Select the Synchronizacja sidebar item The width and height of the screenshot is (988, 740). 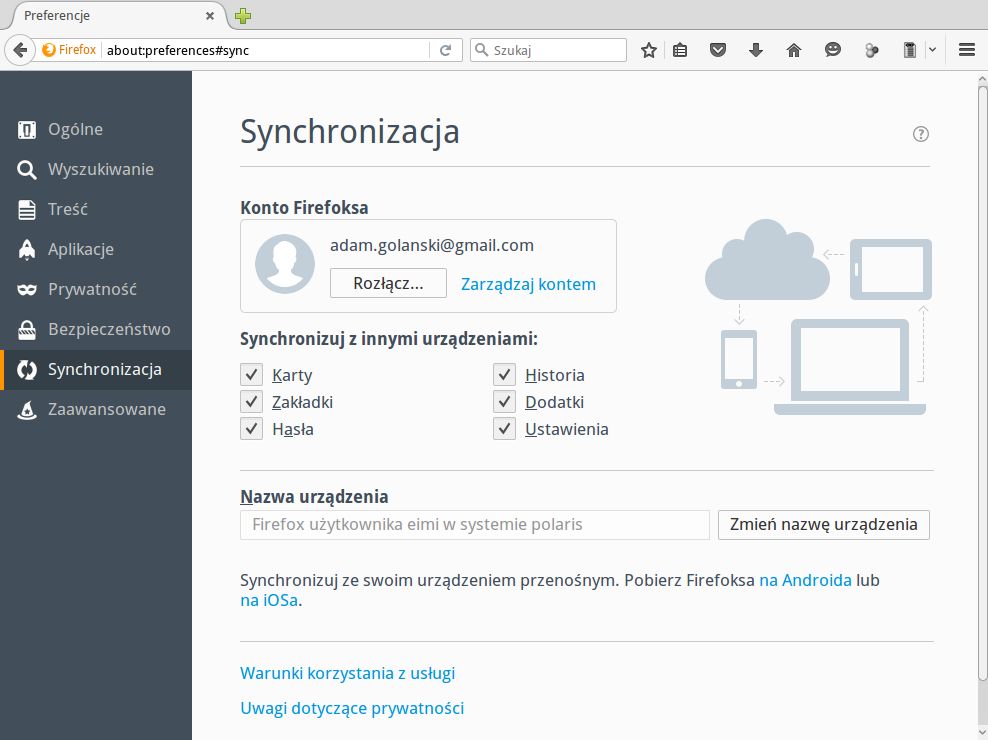(96, 369)
